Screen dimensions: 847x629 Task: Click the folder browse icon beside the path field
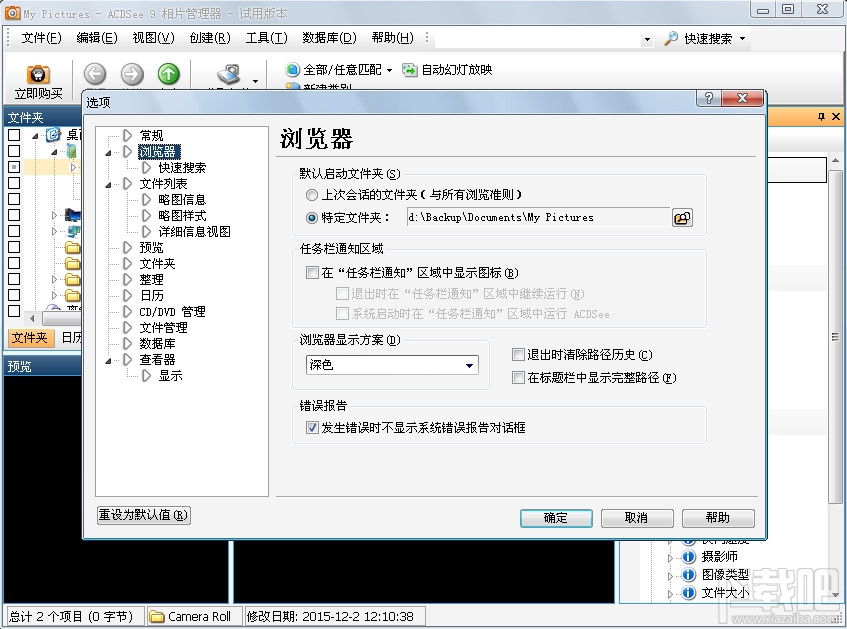coord(682,217)
